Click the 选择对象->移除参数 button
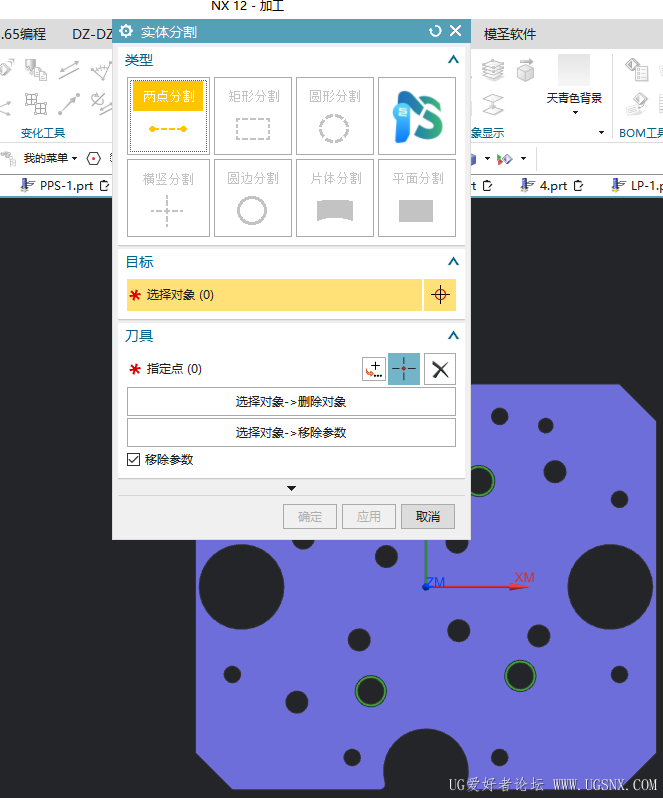The height and width of the screenshot is (798, 663). click(291, 433)
